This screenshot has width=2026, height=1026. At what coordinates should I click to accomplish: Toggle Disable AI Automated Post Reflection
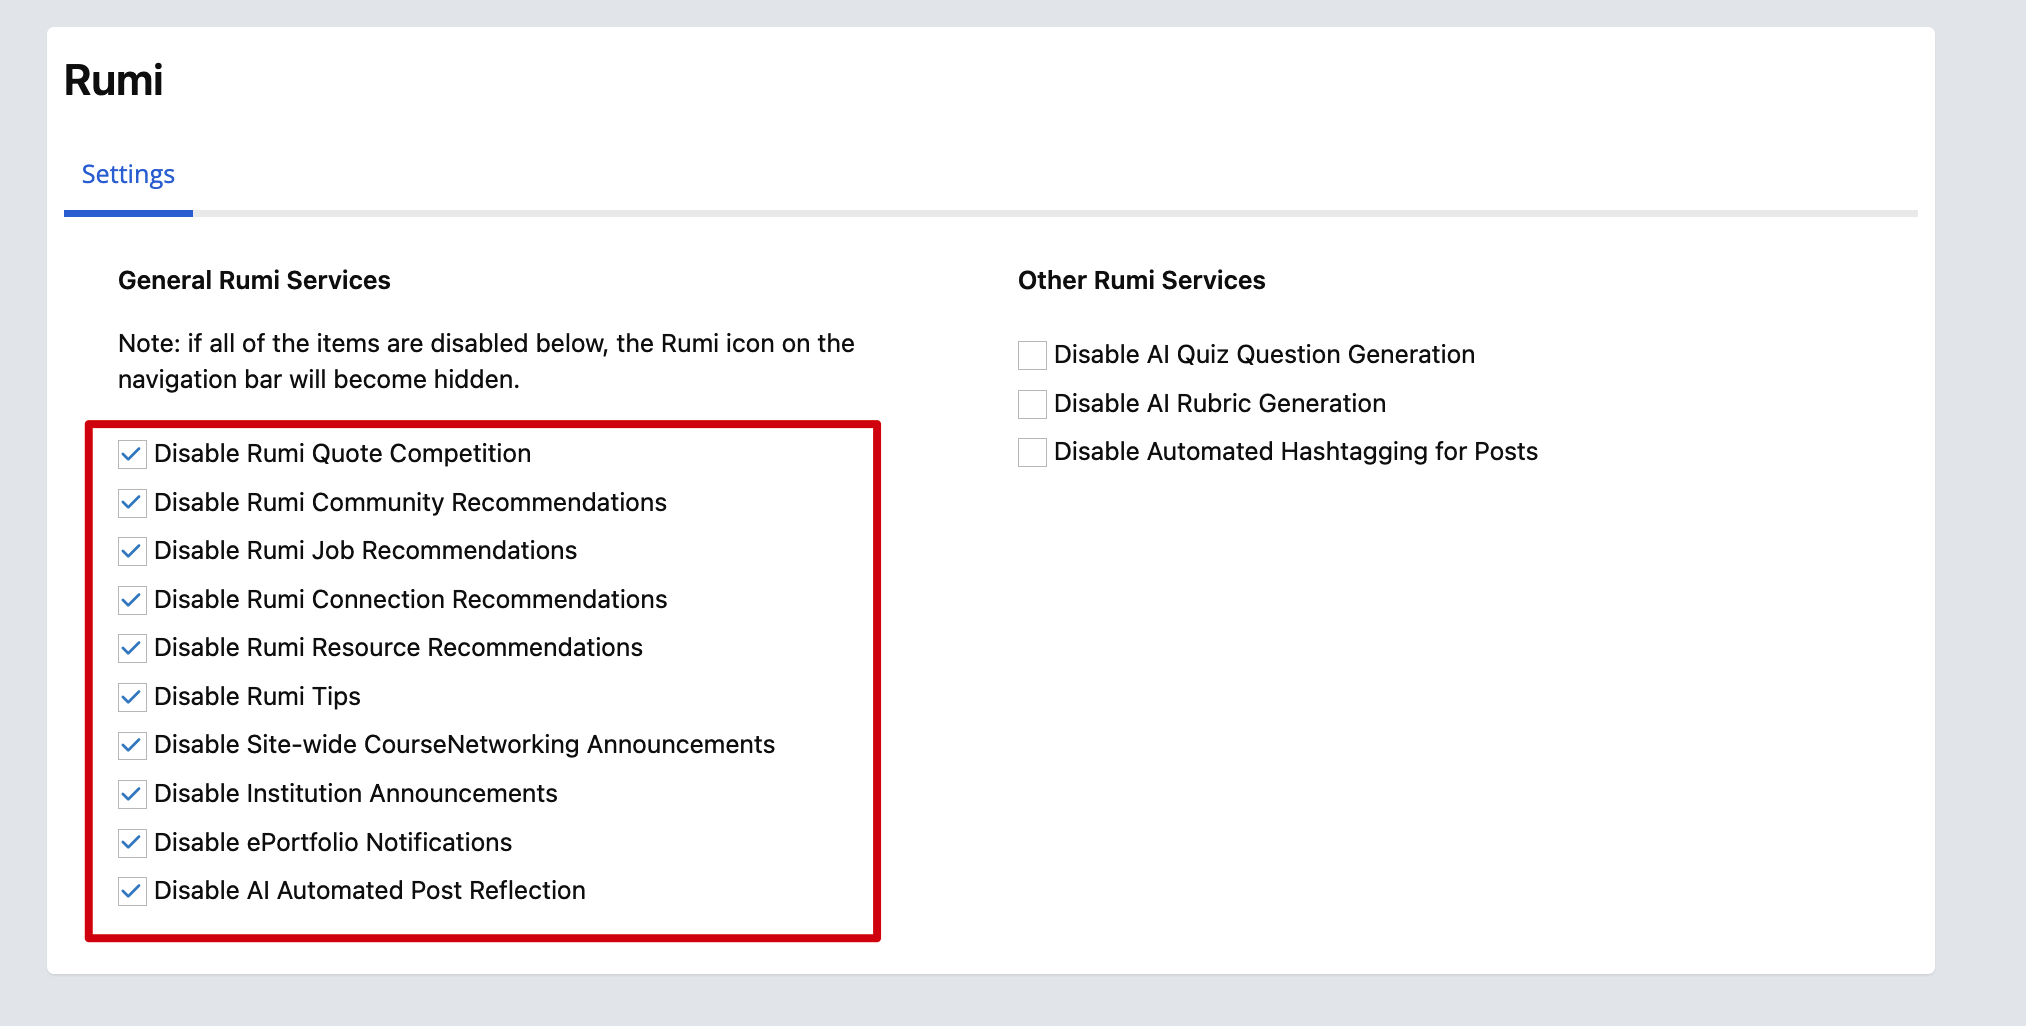[132, 891]
